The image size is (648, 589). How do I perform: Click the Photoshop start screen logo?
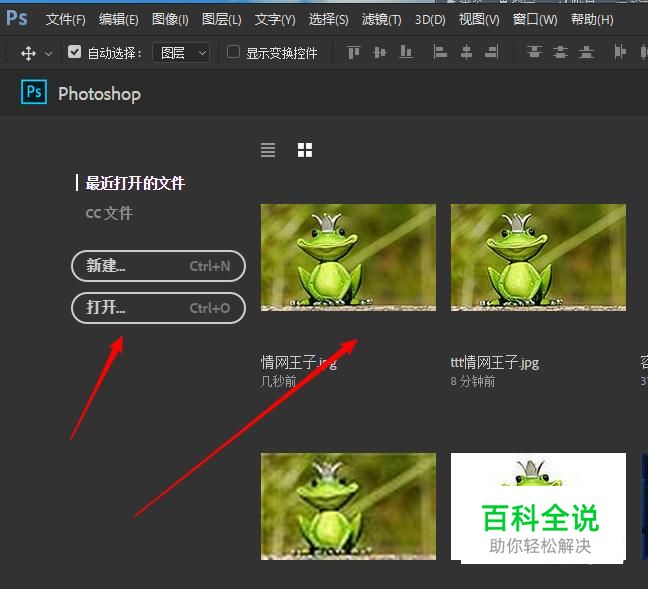pyautogui.click(x=34, y=92)
